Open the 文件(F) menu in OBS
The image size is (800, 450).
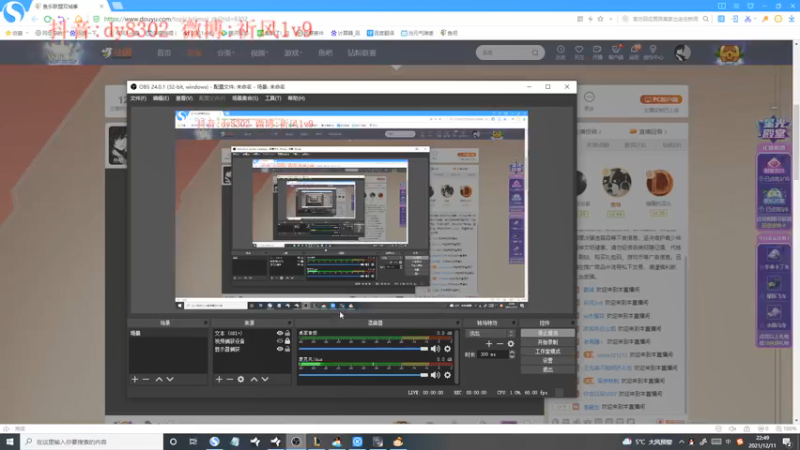click(138, 98)
